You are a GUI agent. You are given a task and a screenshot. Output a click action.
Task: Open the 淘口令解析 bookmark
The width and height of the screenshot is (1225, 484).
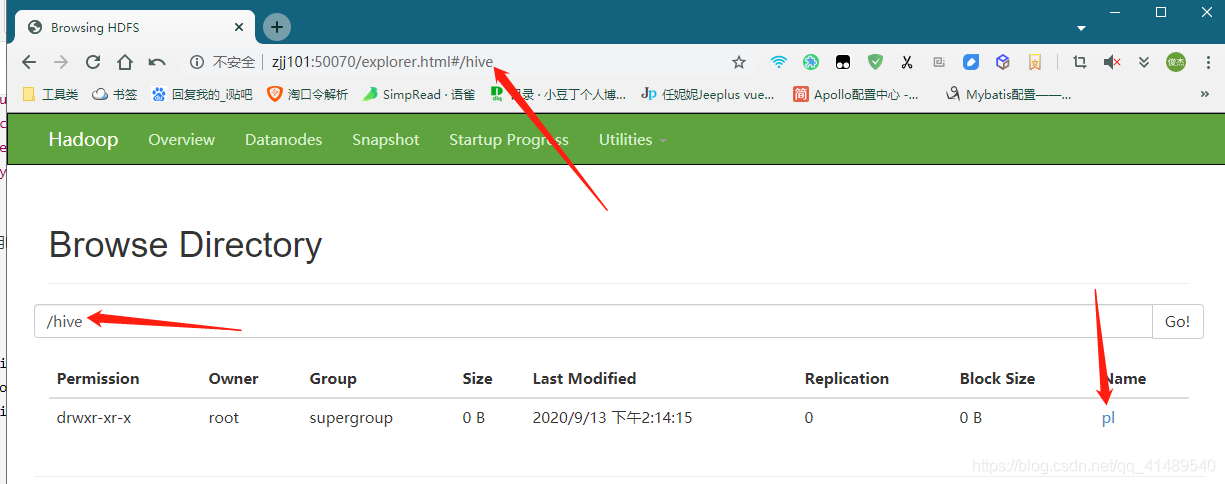[x=308, y=94]
